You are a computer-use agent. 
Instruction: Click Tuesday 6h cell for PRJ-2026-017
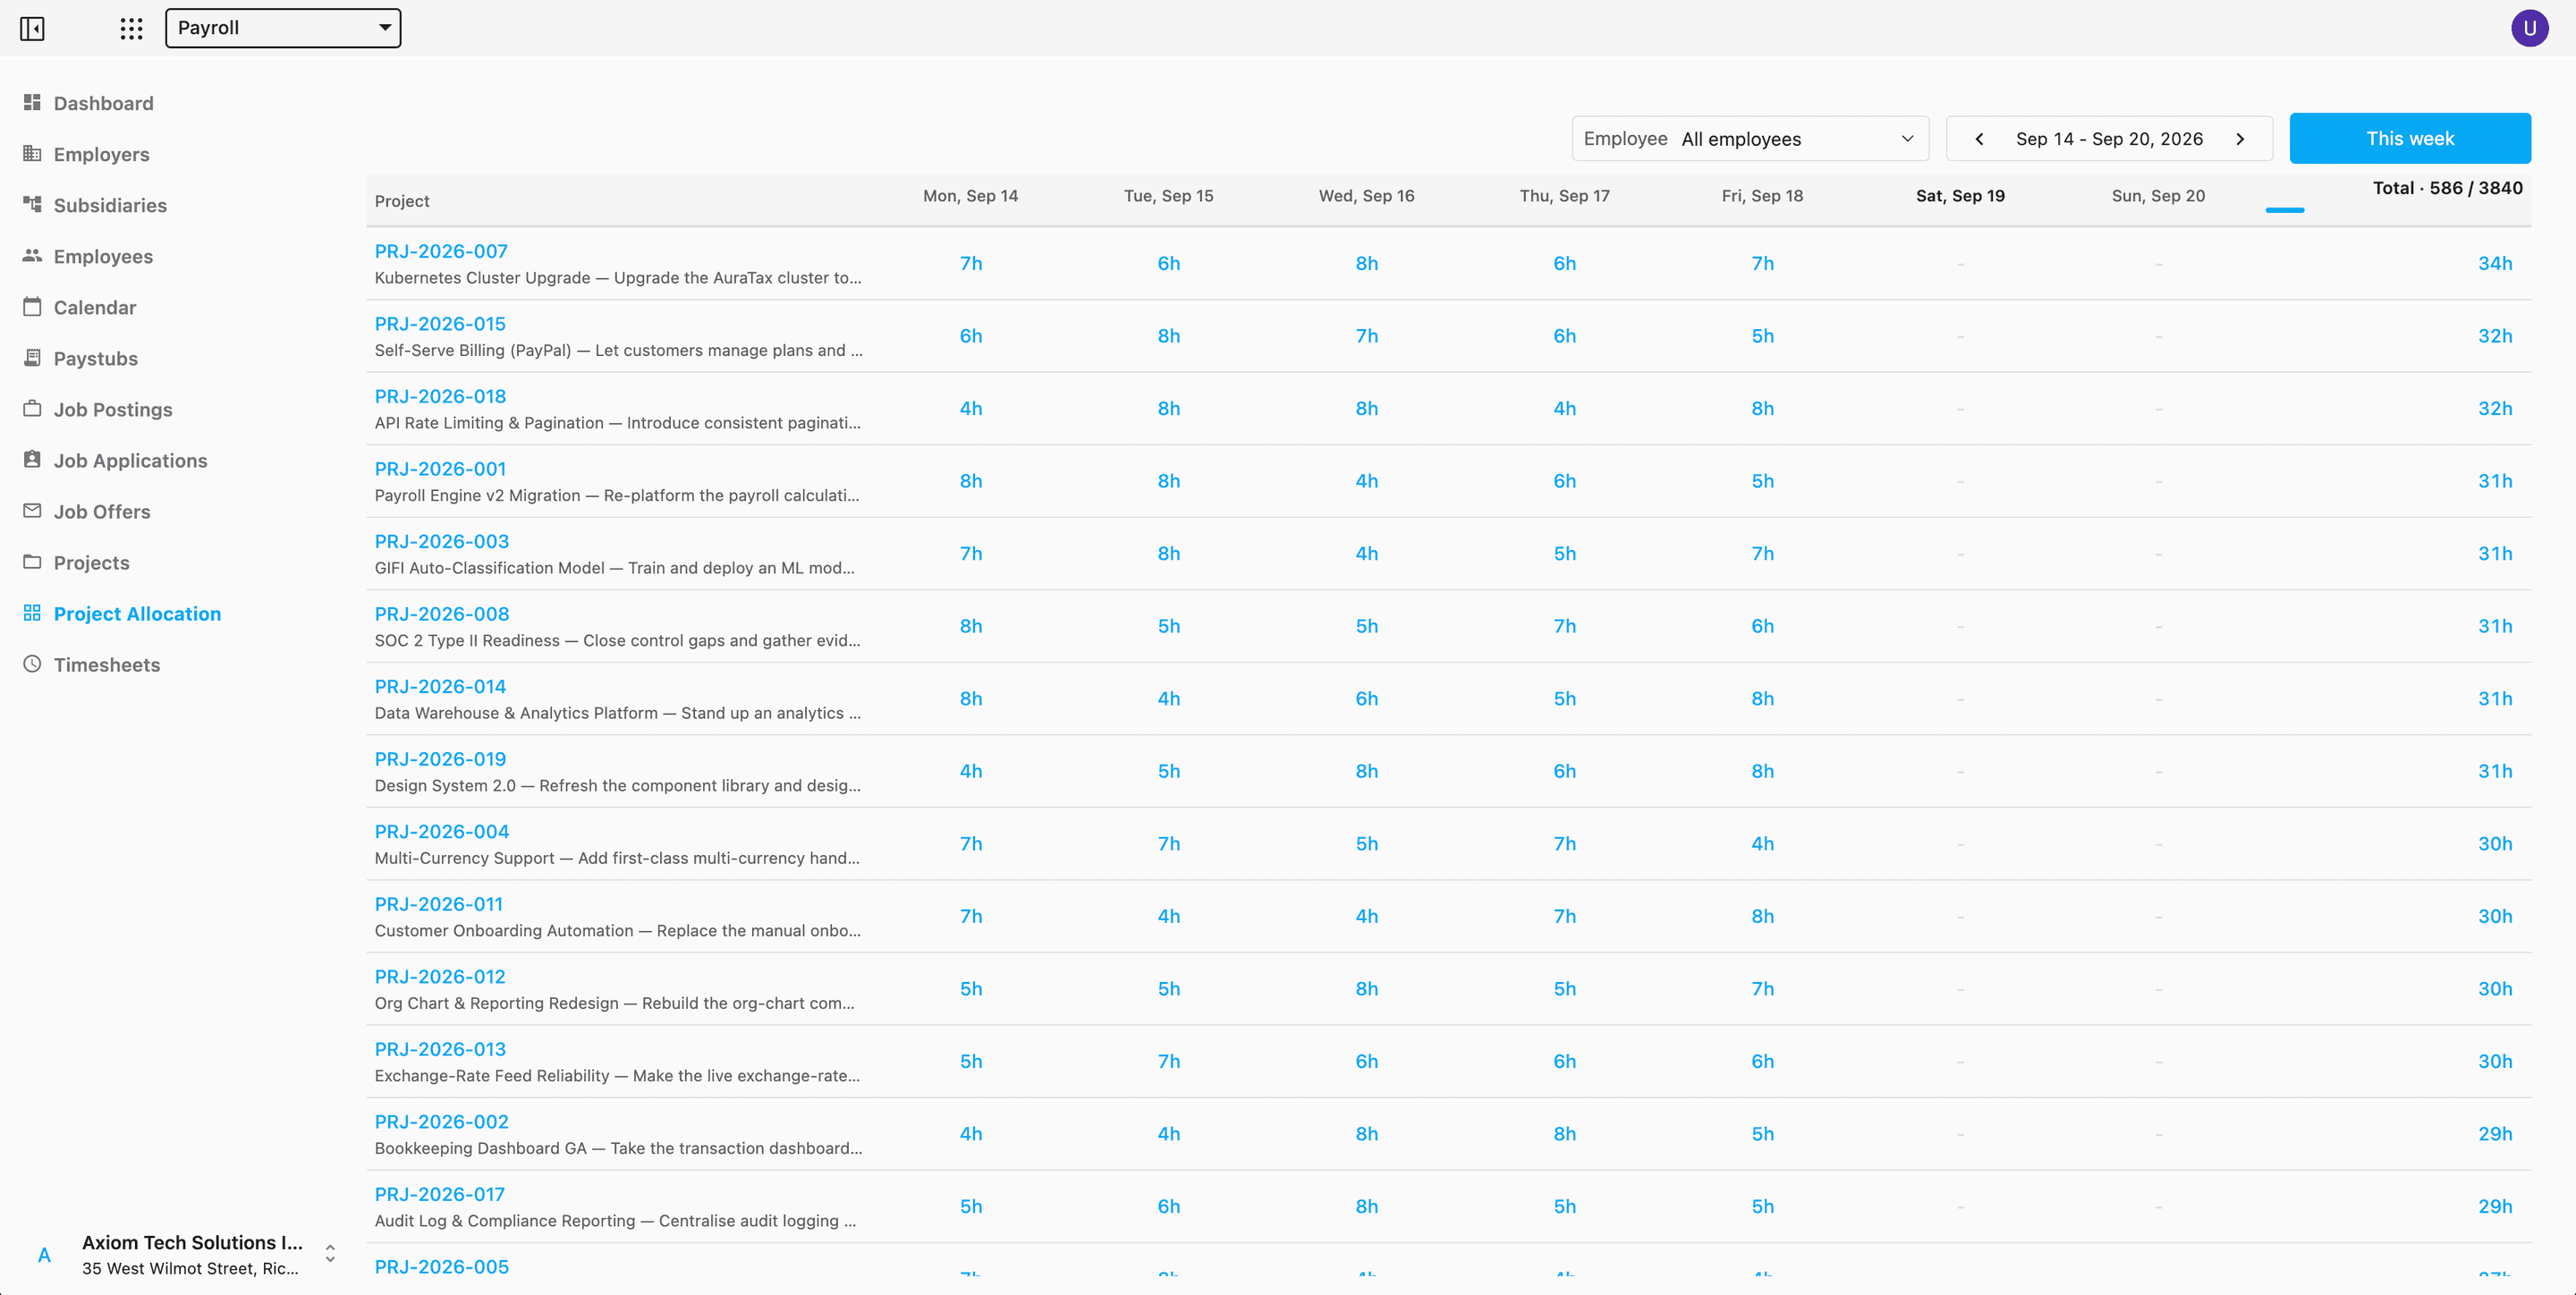pos(1168,1206)
